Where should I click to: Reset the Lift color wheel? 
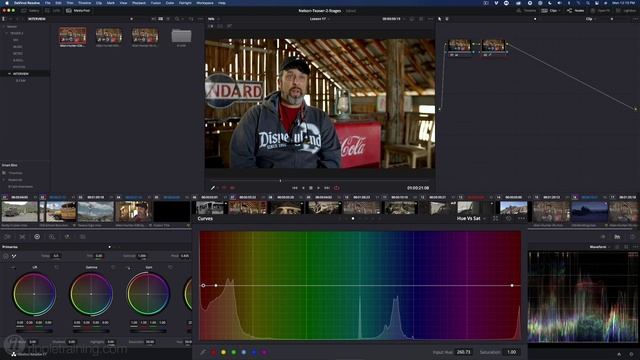pyautogui.click(x=56, y=267)
